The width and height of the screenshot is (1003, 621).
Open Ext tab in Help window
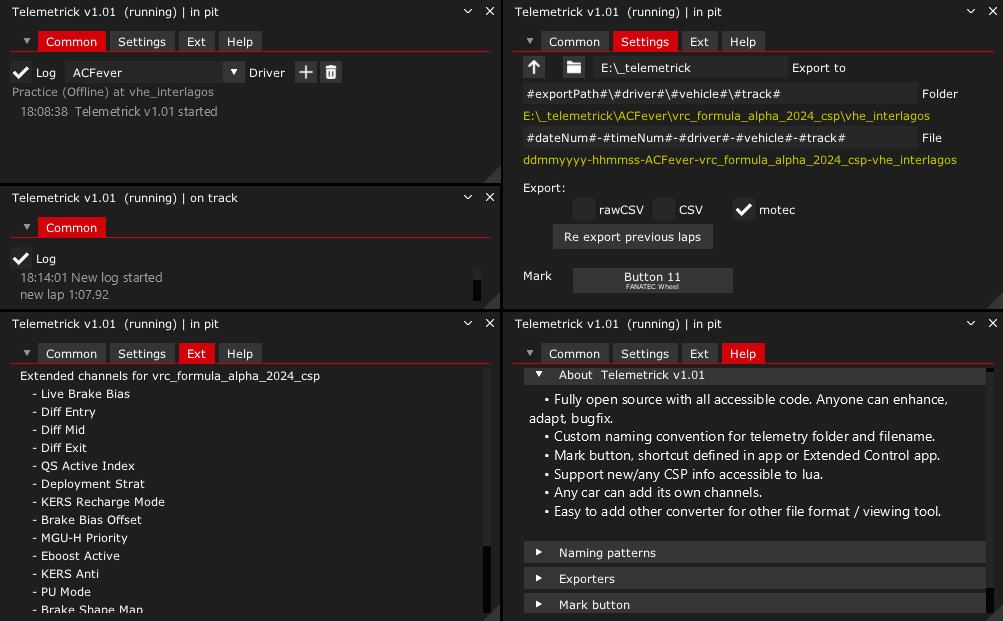click(699, 354)
